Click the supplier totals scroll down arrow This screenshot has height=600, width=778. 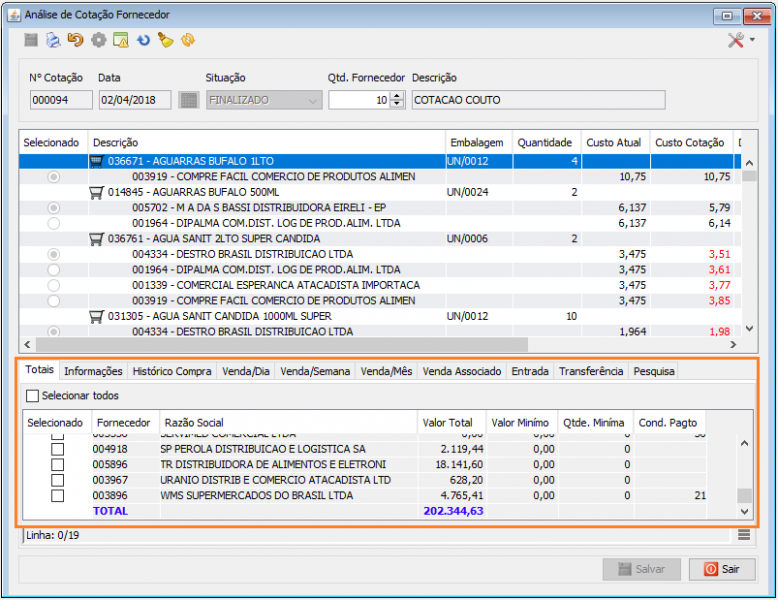pos(744,511)
